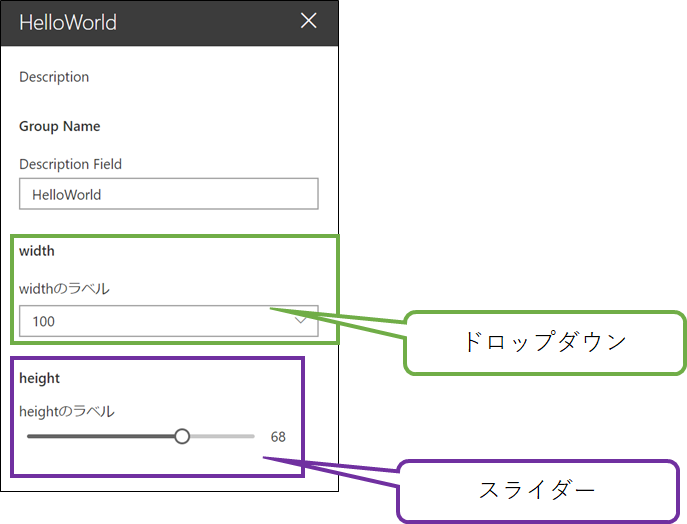Click the Group Name heading
The width and height of the screenshot is (687, 524).
click(60, 126)
